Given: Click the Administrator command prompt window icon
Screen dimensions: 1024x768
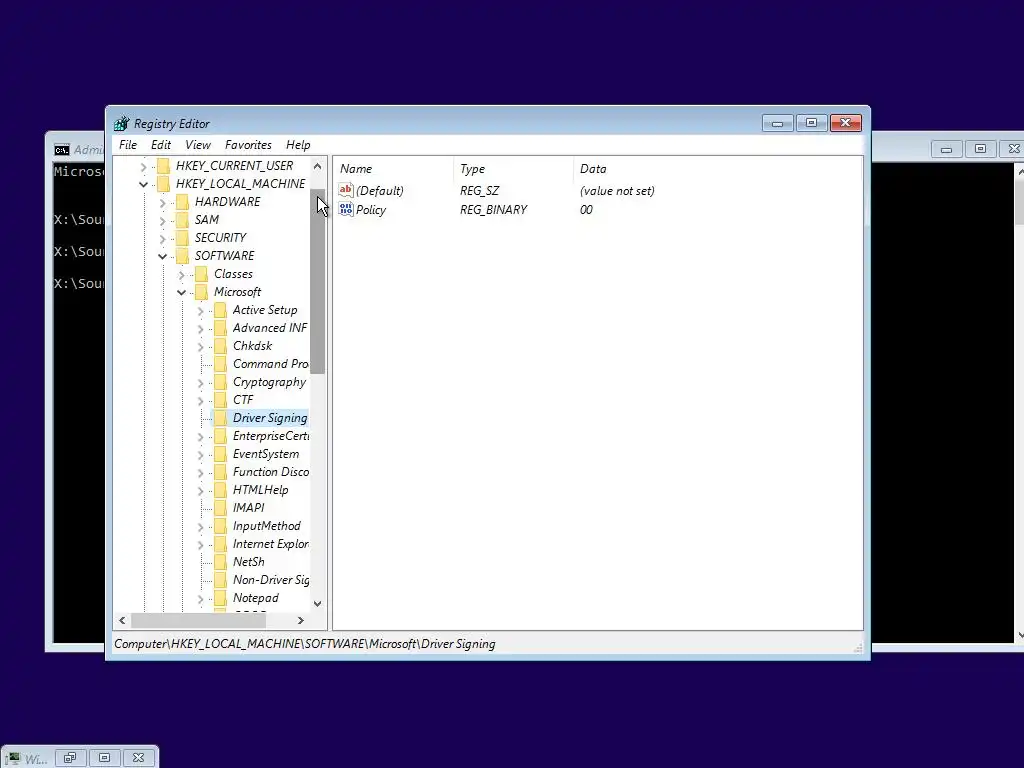Looking at the screenshot, I should coord(61,150).
